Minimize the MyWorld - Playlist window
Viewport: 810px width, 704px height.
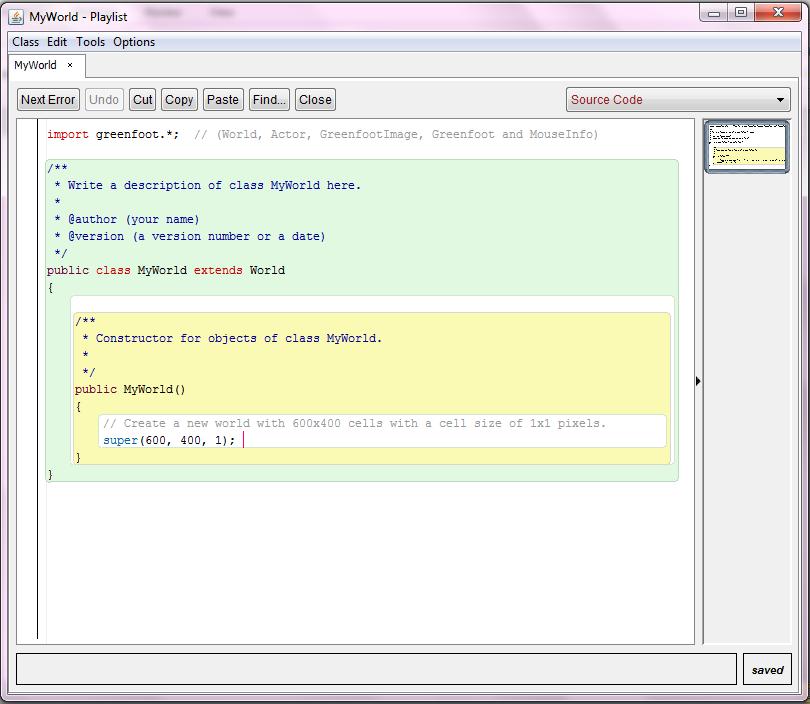714,12
